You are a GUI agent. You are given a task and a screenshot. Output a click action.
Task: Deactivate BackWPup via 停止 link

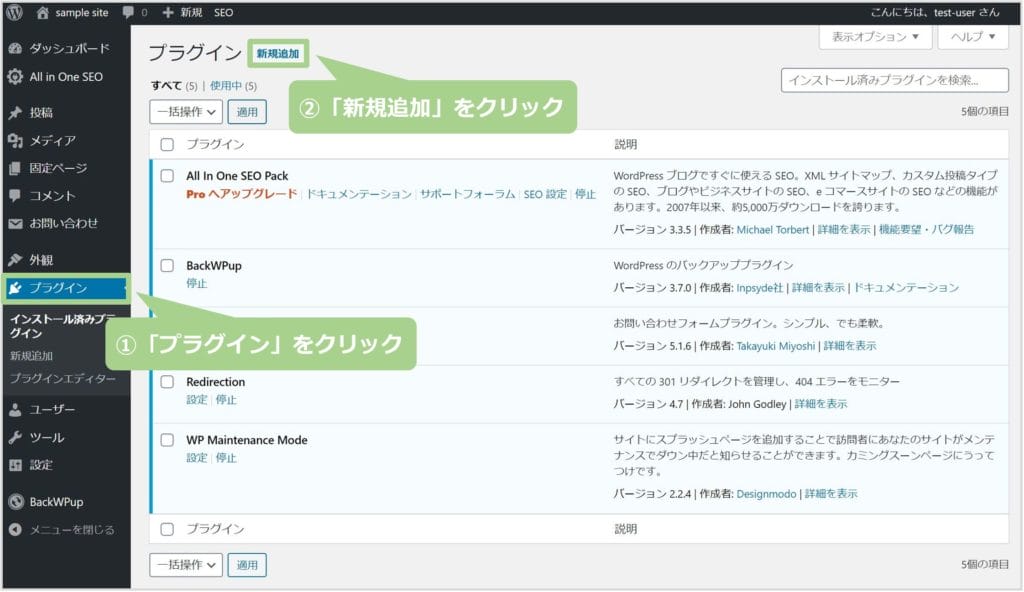pyautogui.click(x=197, y=283)
